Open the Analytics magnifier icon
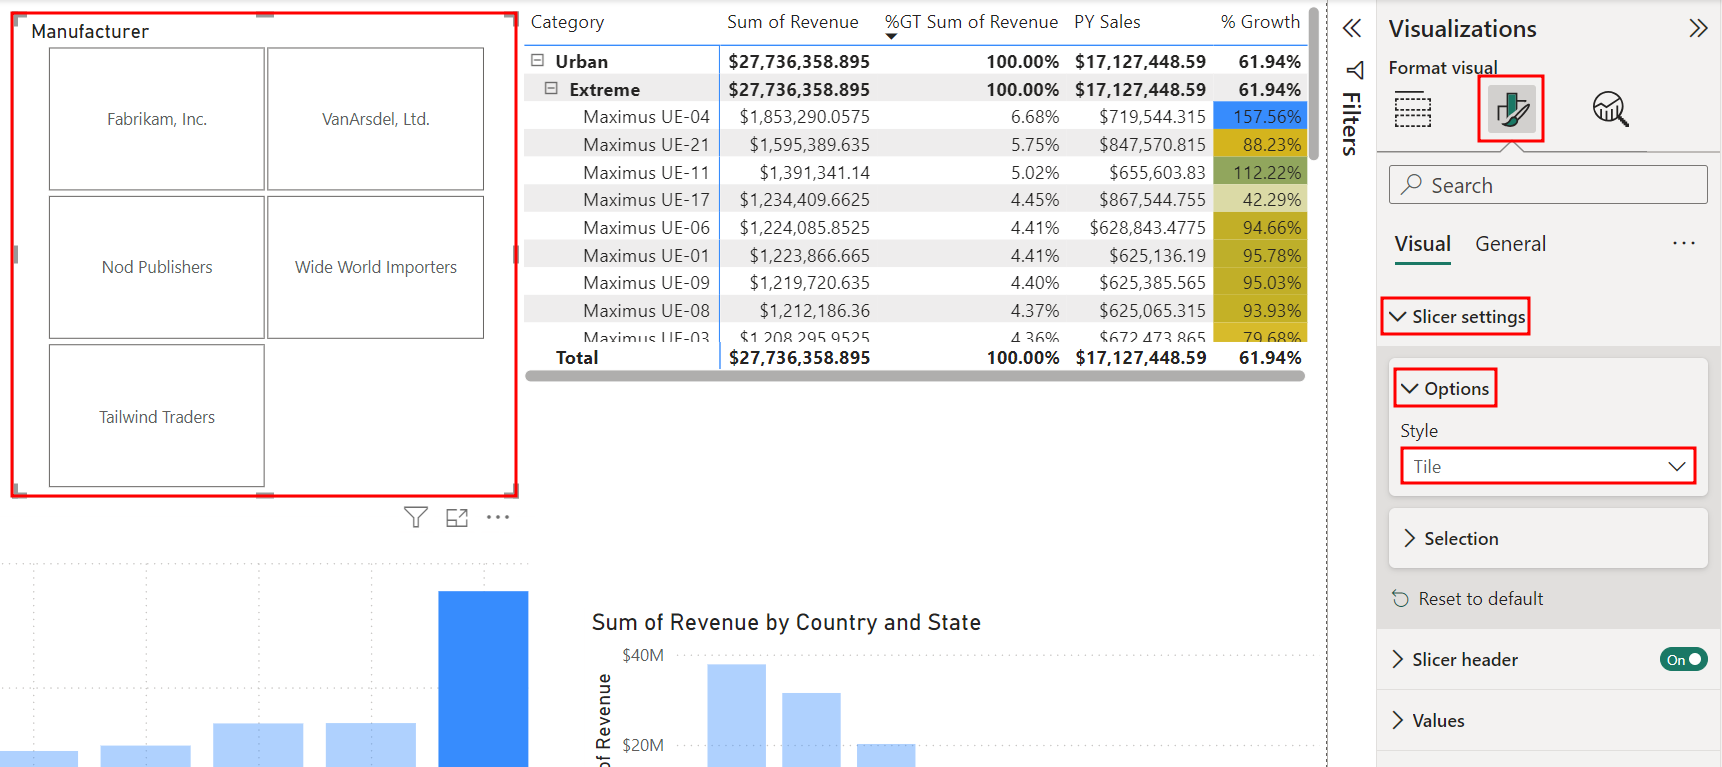 [x=1610, y=108]
